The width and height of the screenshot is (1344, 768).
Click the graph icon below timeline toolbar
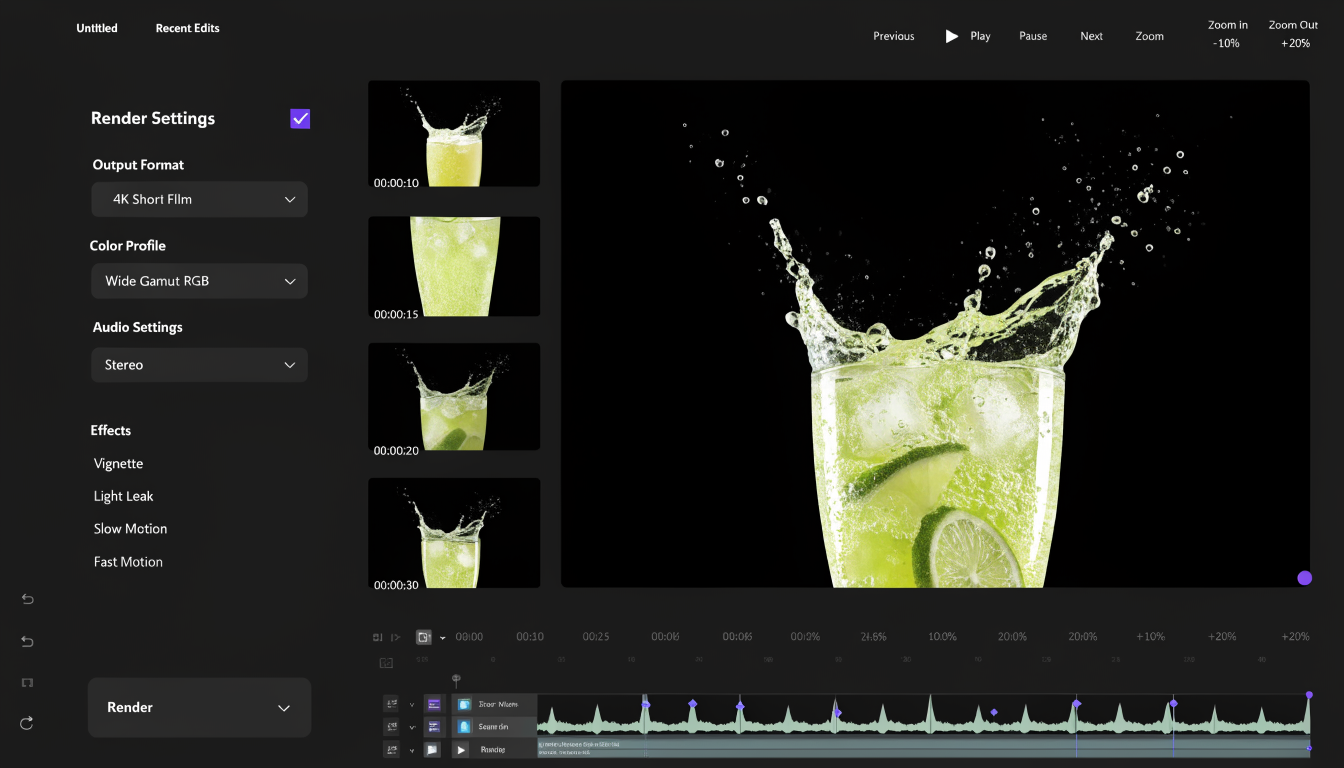click(x=386, y=663)
